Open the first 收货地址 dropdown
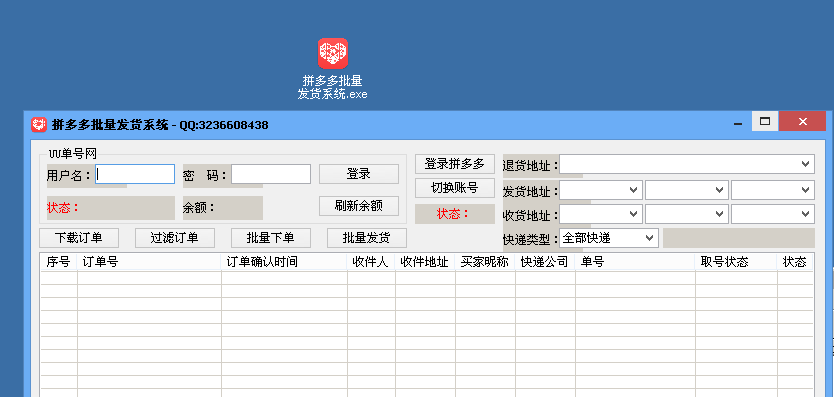 601,214
